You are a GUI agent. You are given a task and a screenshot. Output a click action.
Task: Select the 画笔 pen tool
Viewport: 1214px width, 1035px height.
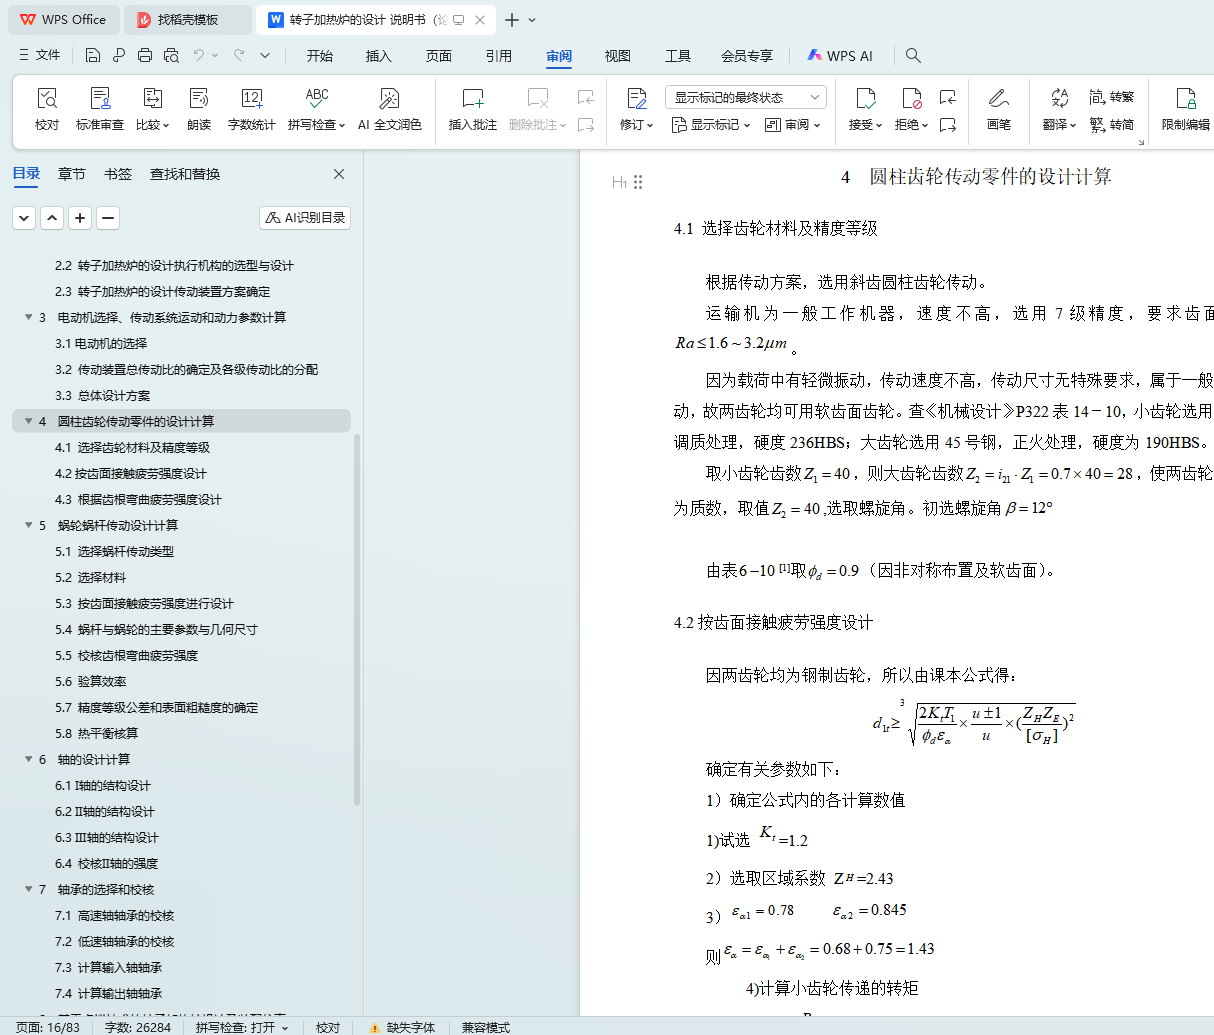(999, 109)
